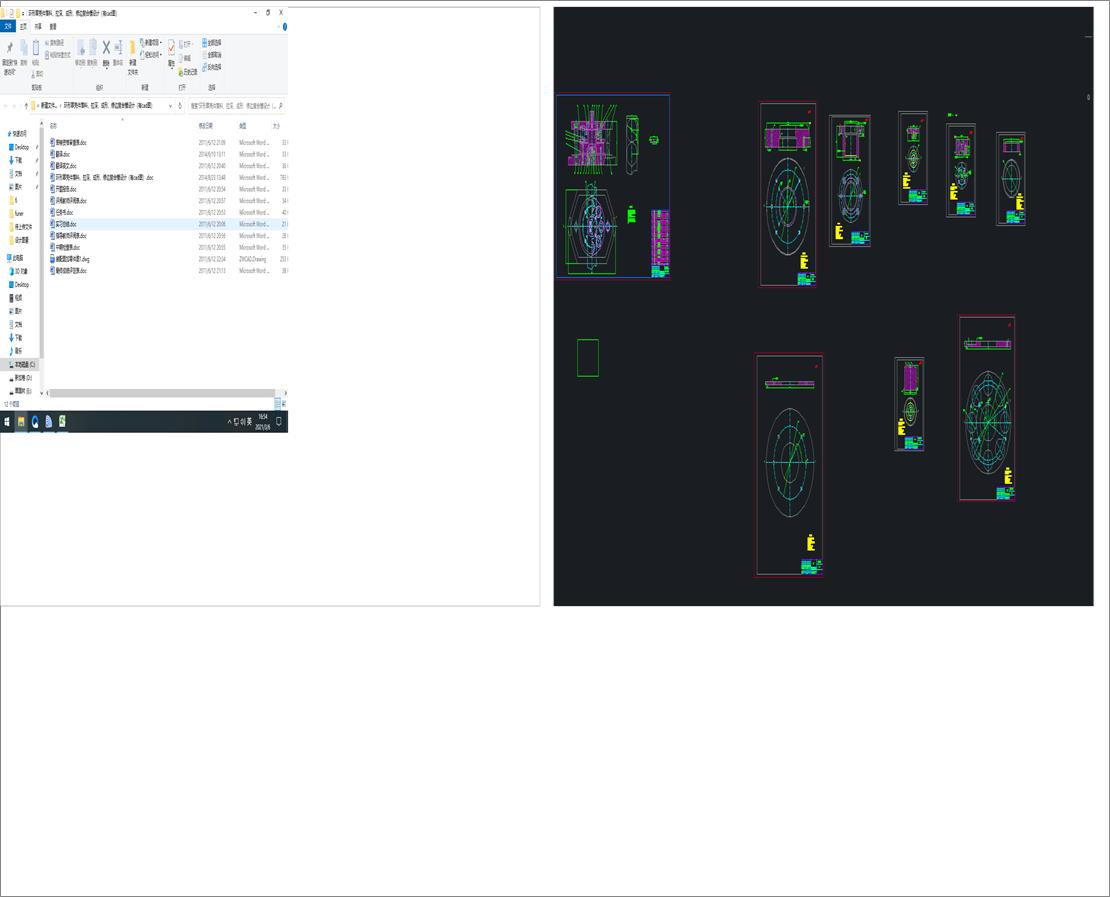Open Quick access in the navigation pane
The width and height of the screenshot is (1110, 897).
point(19,133)
